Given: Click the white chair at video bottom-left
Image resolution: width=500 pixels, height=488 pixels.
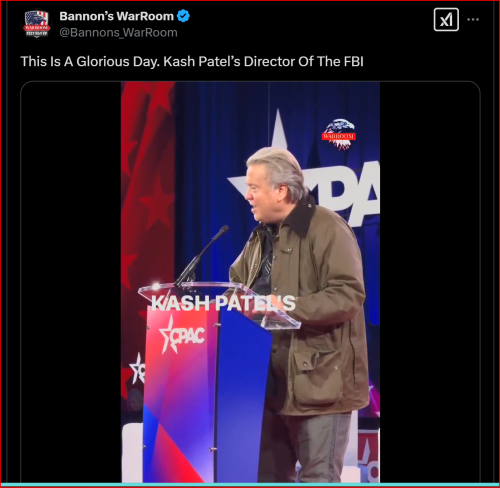Looking at the screenshot, I should [132, 453].
